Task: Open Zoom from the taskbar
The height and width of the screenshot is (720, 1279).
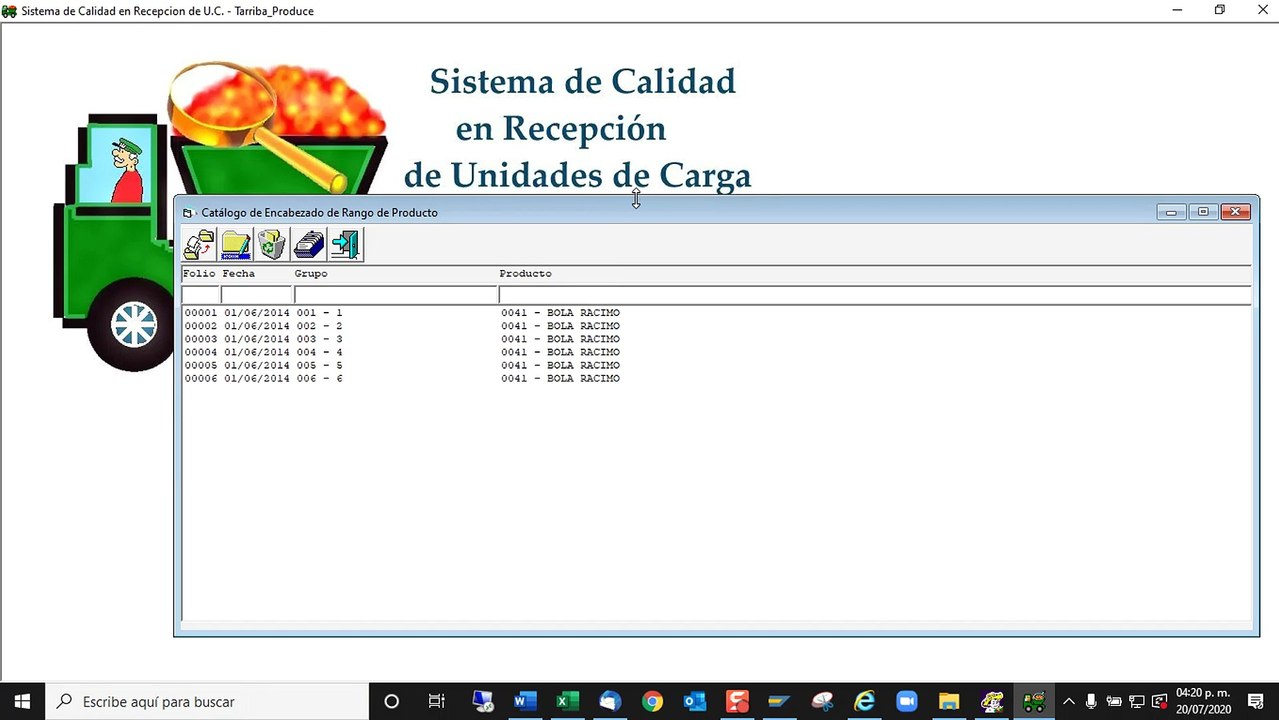Action: click(907, 702)
